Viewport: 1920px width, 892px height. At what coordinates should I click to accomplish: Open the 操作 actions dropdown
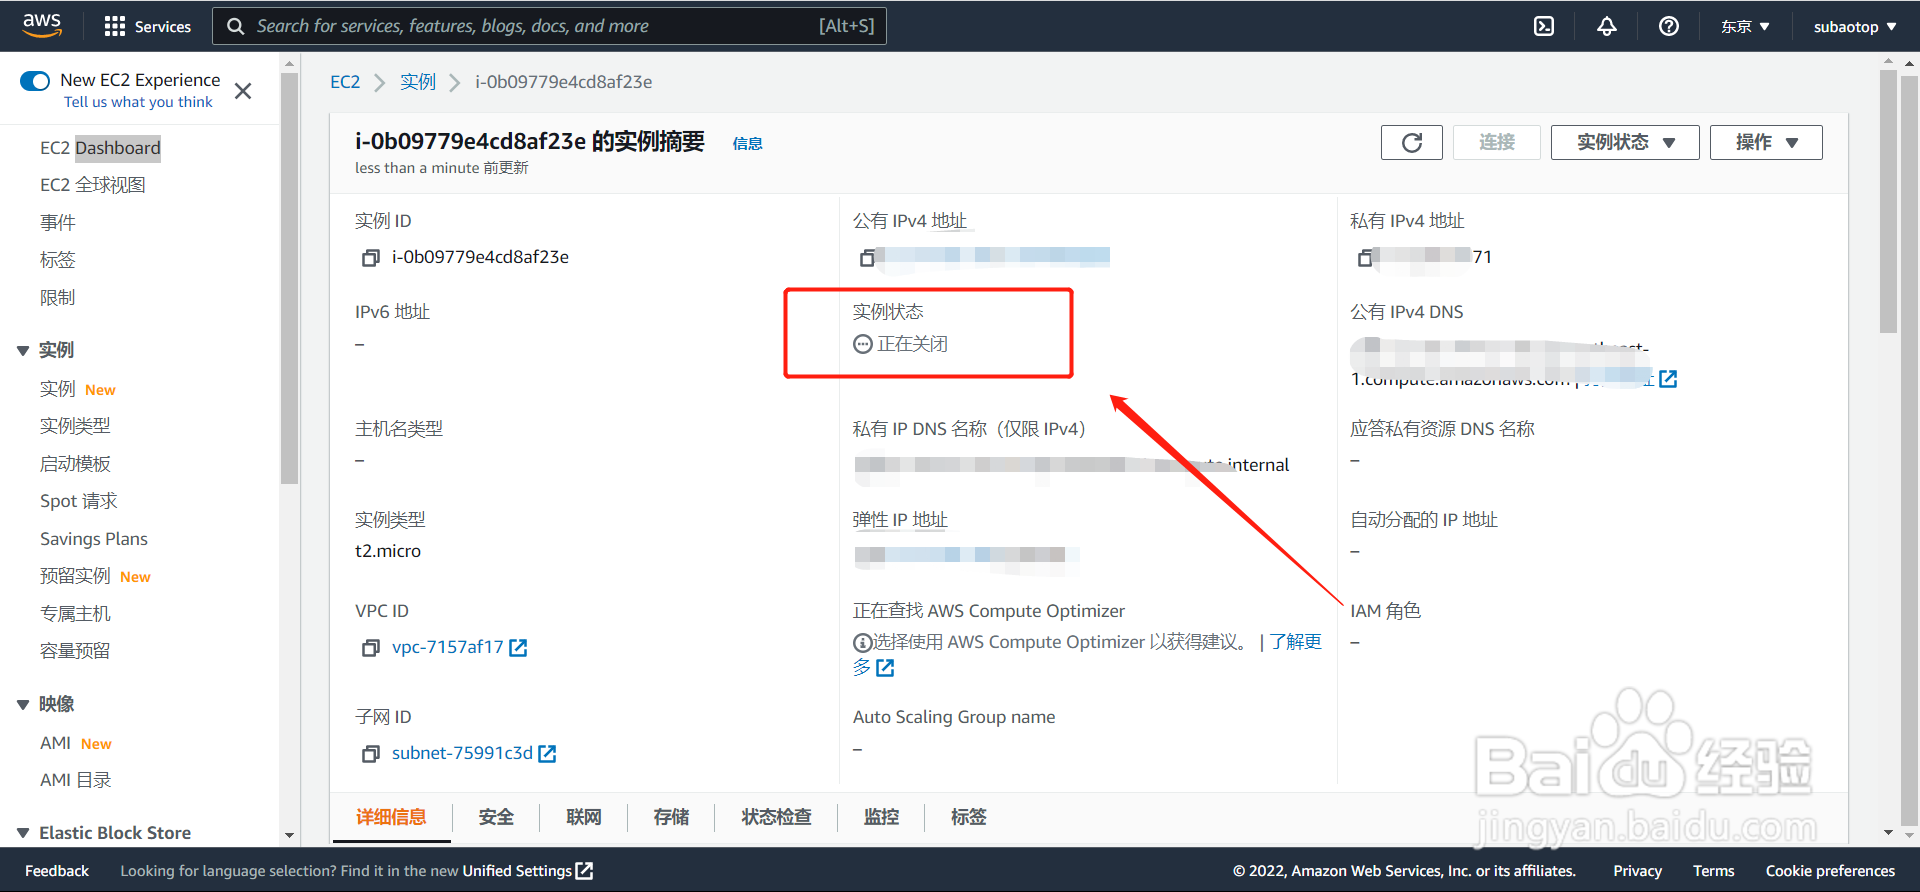(x=1766, y=142)
